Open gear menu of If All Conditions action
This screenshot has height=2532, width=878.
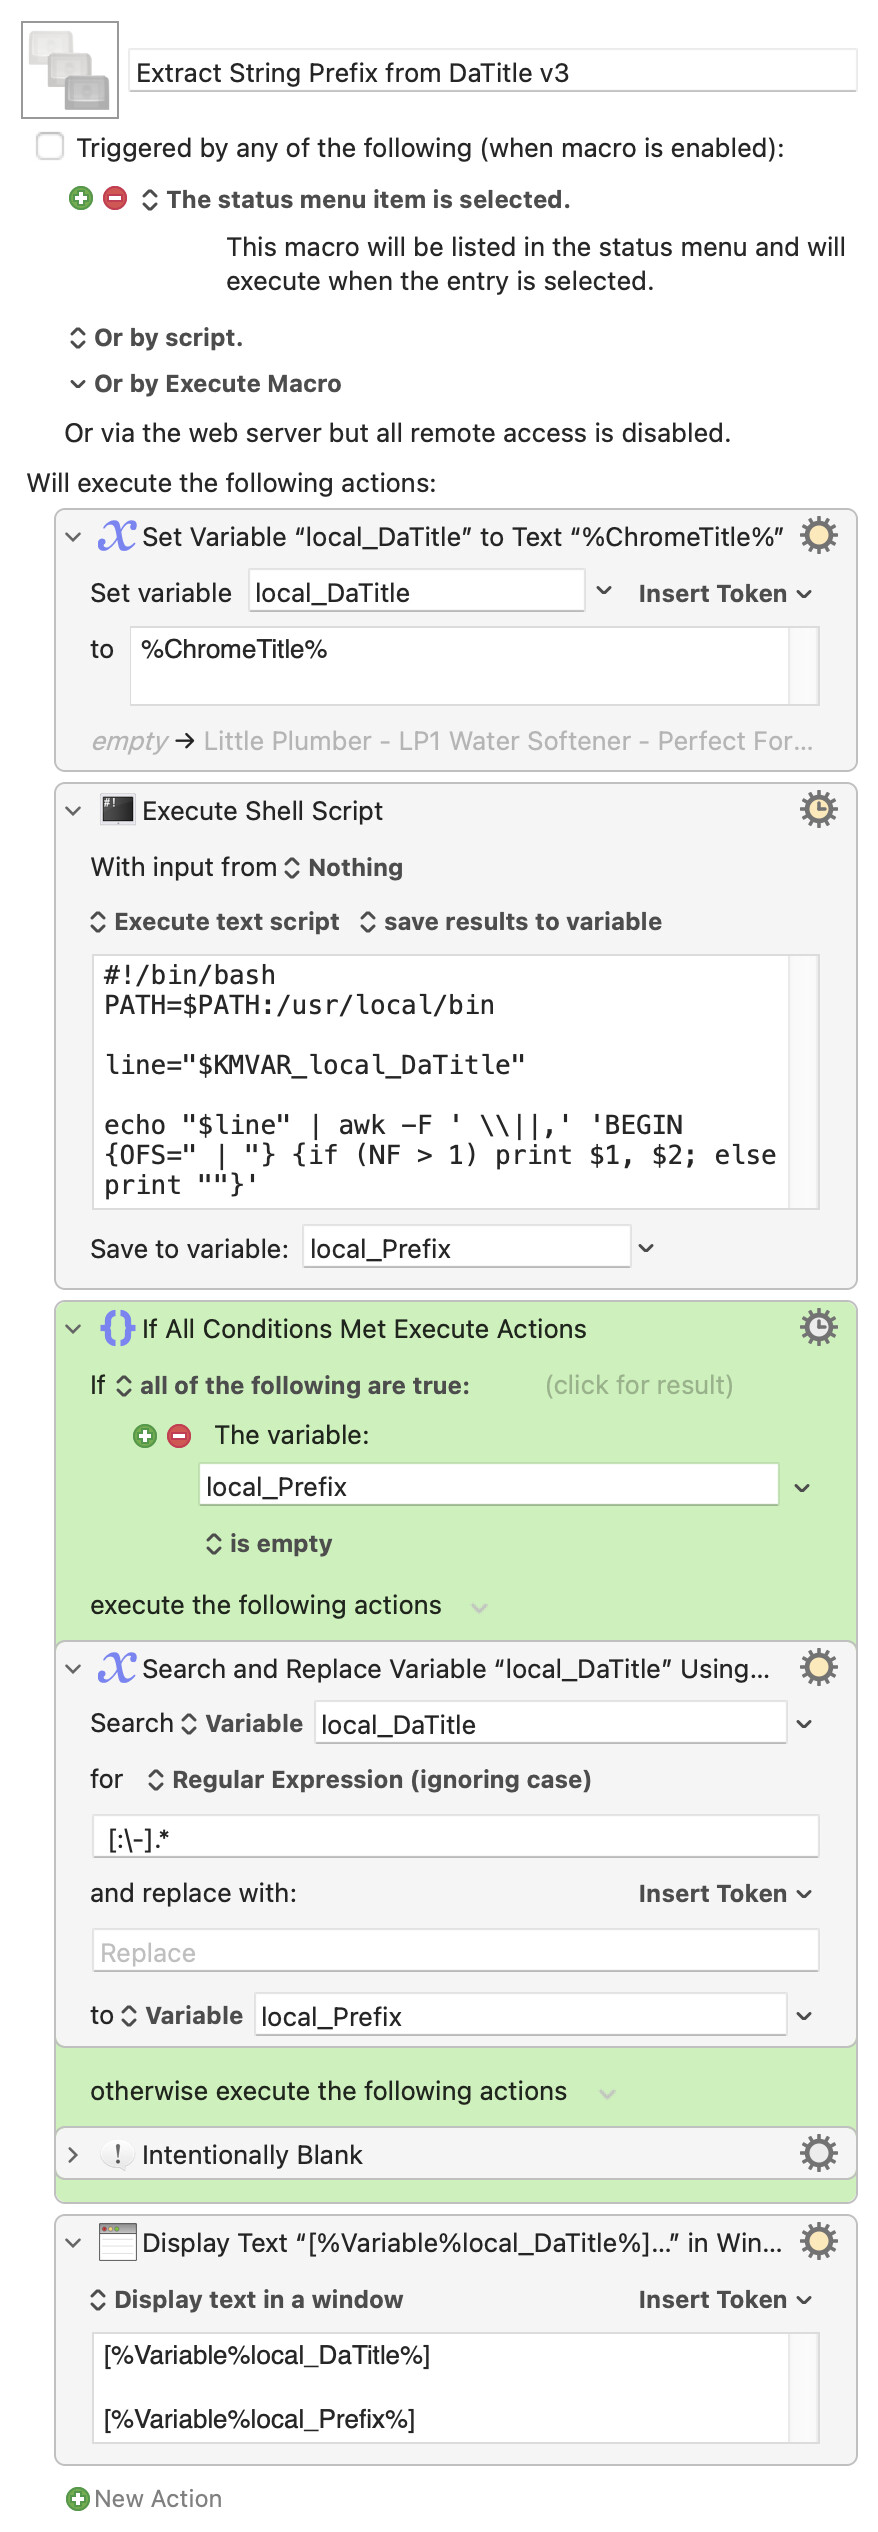coord(818,1328)
